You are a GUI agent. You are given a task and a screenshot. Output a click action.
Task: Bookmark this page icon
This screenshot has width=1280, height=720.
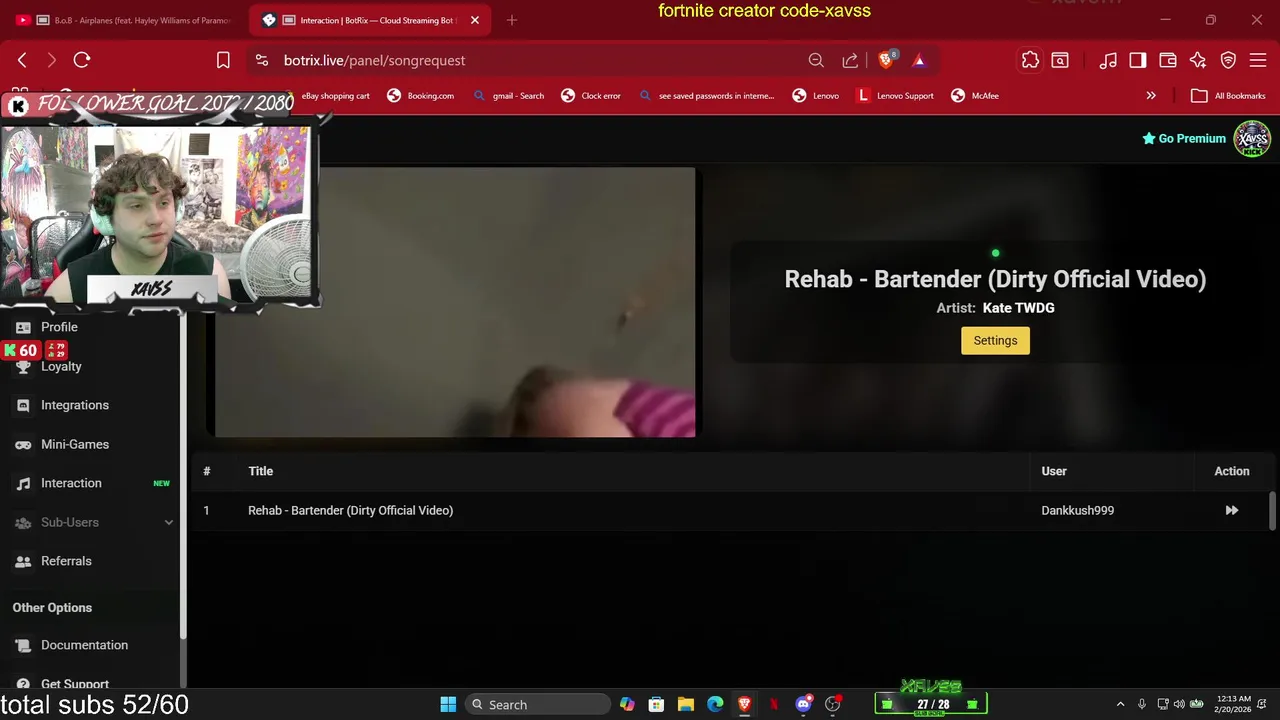[x=223, y=60]
